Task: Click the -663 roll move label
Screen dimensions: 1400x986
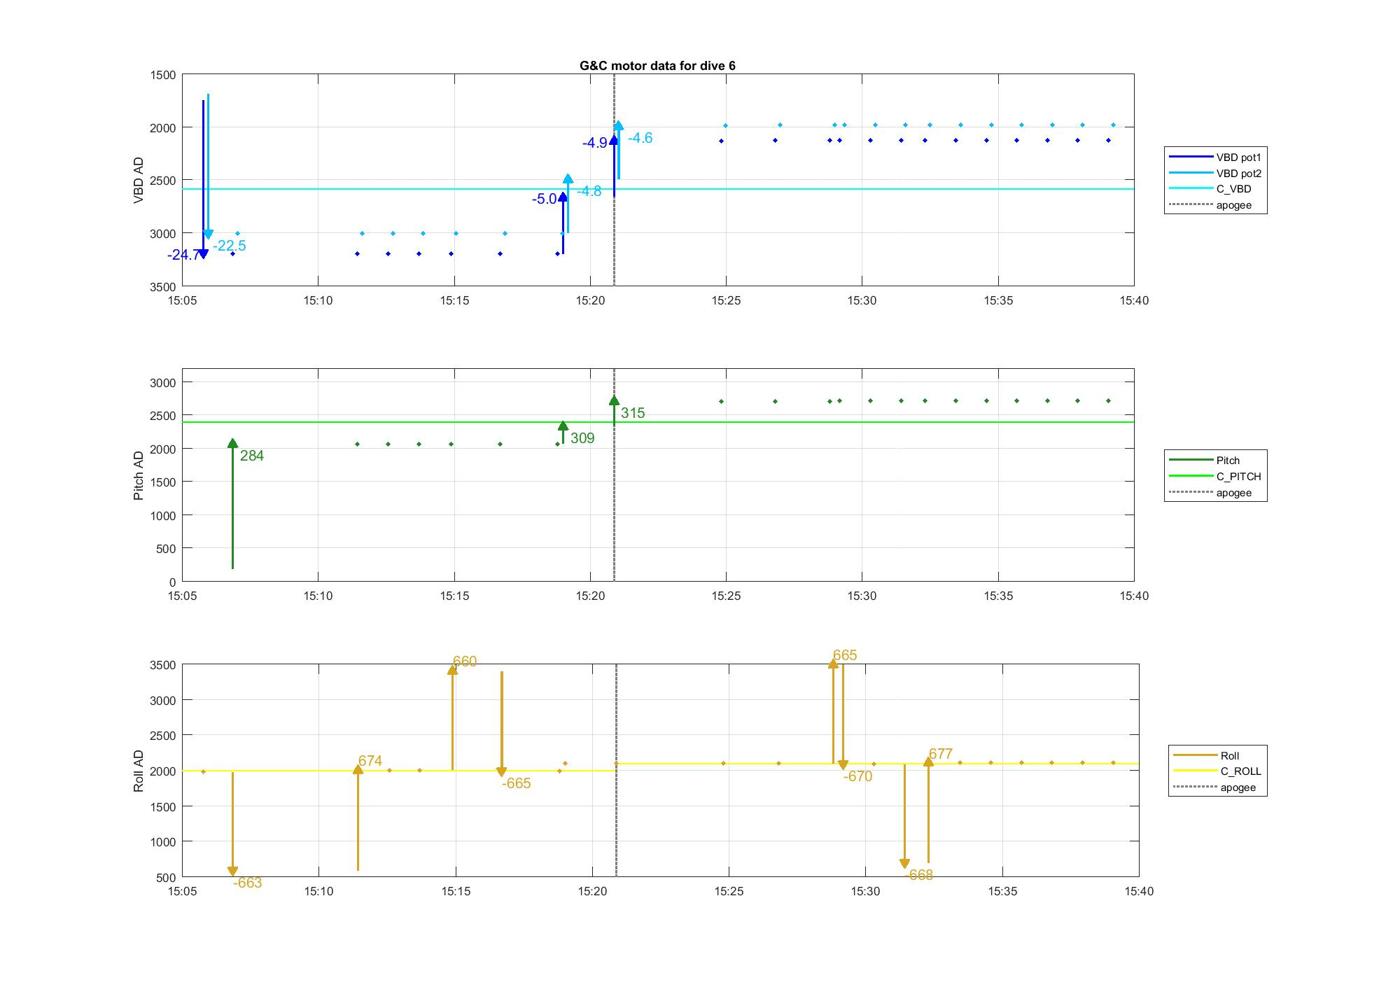Action: click(247, 883)
